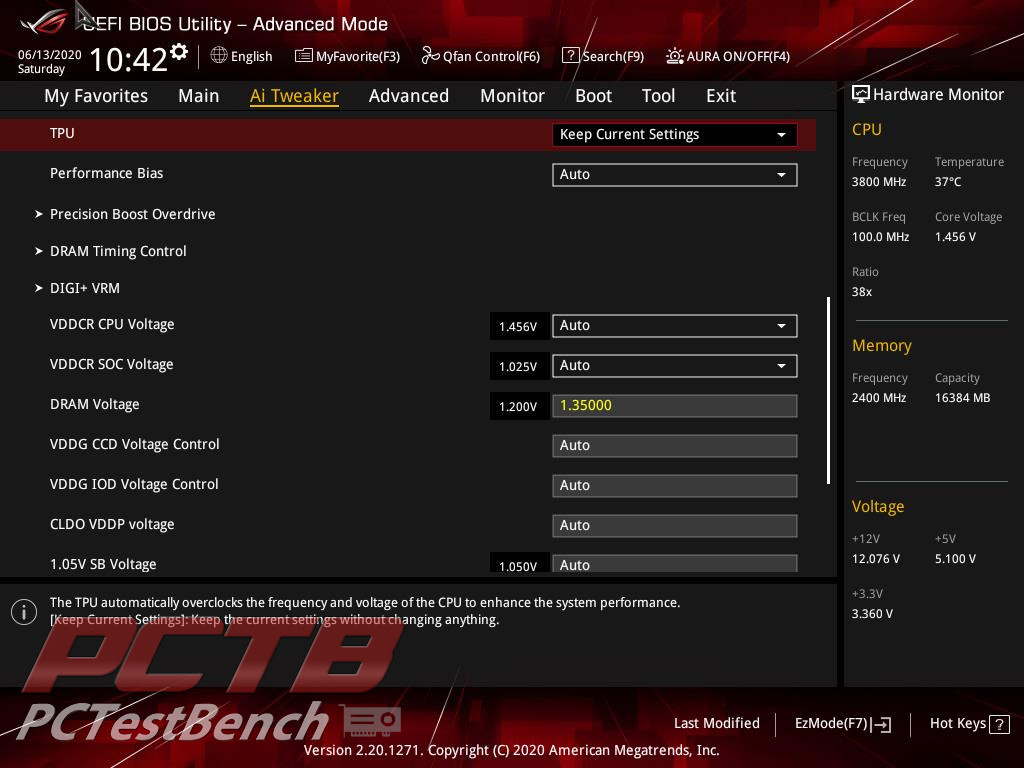Click Last Modified
Viewport: 1024px width, 768px height.
716,724
